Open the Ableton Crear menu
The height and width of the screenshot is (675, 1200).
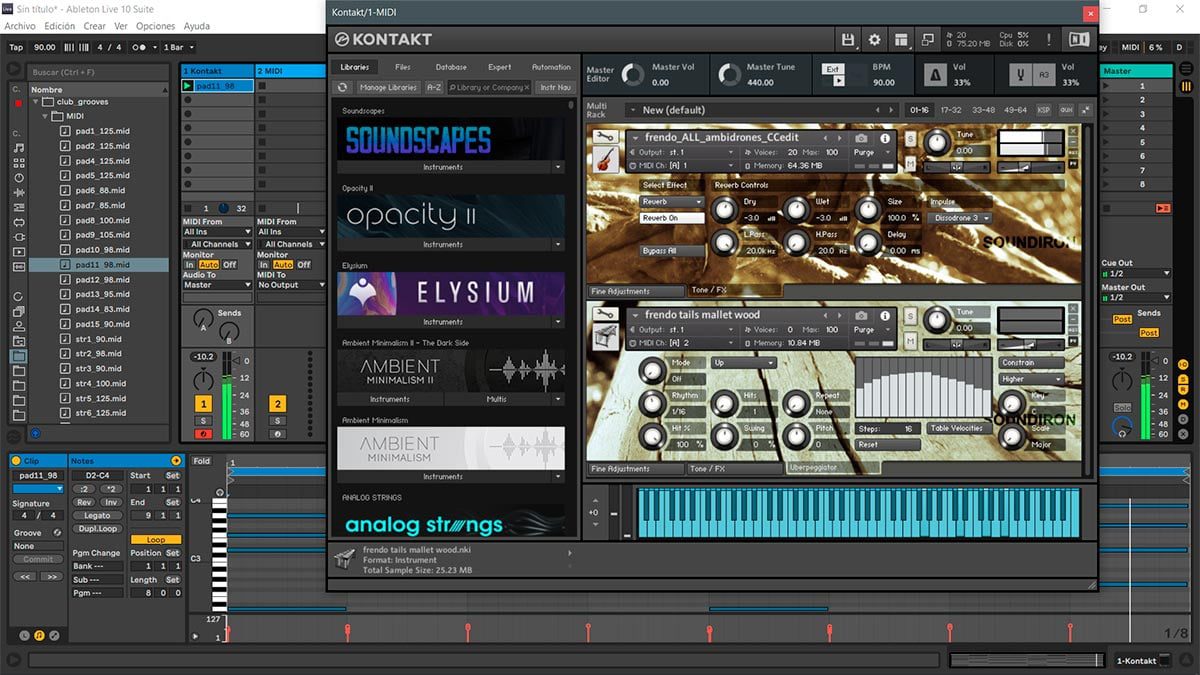coord(94,26)
